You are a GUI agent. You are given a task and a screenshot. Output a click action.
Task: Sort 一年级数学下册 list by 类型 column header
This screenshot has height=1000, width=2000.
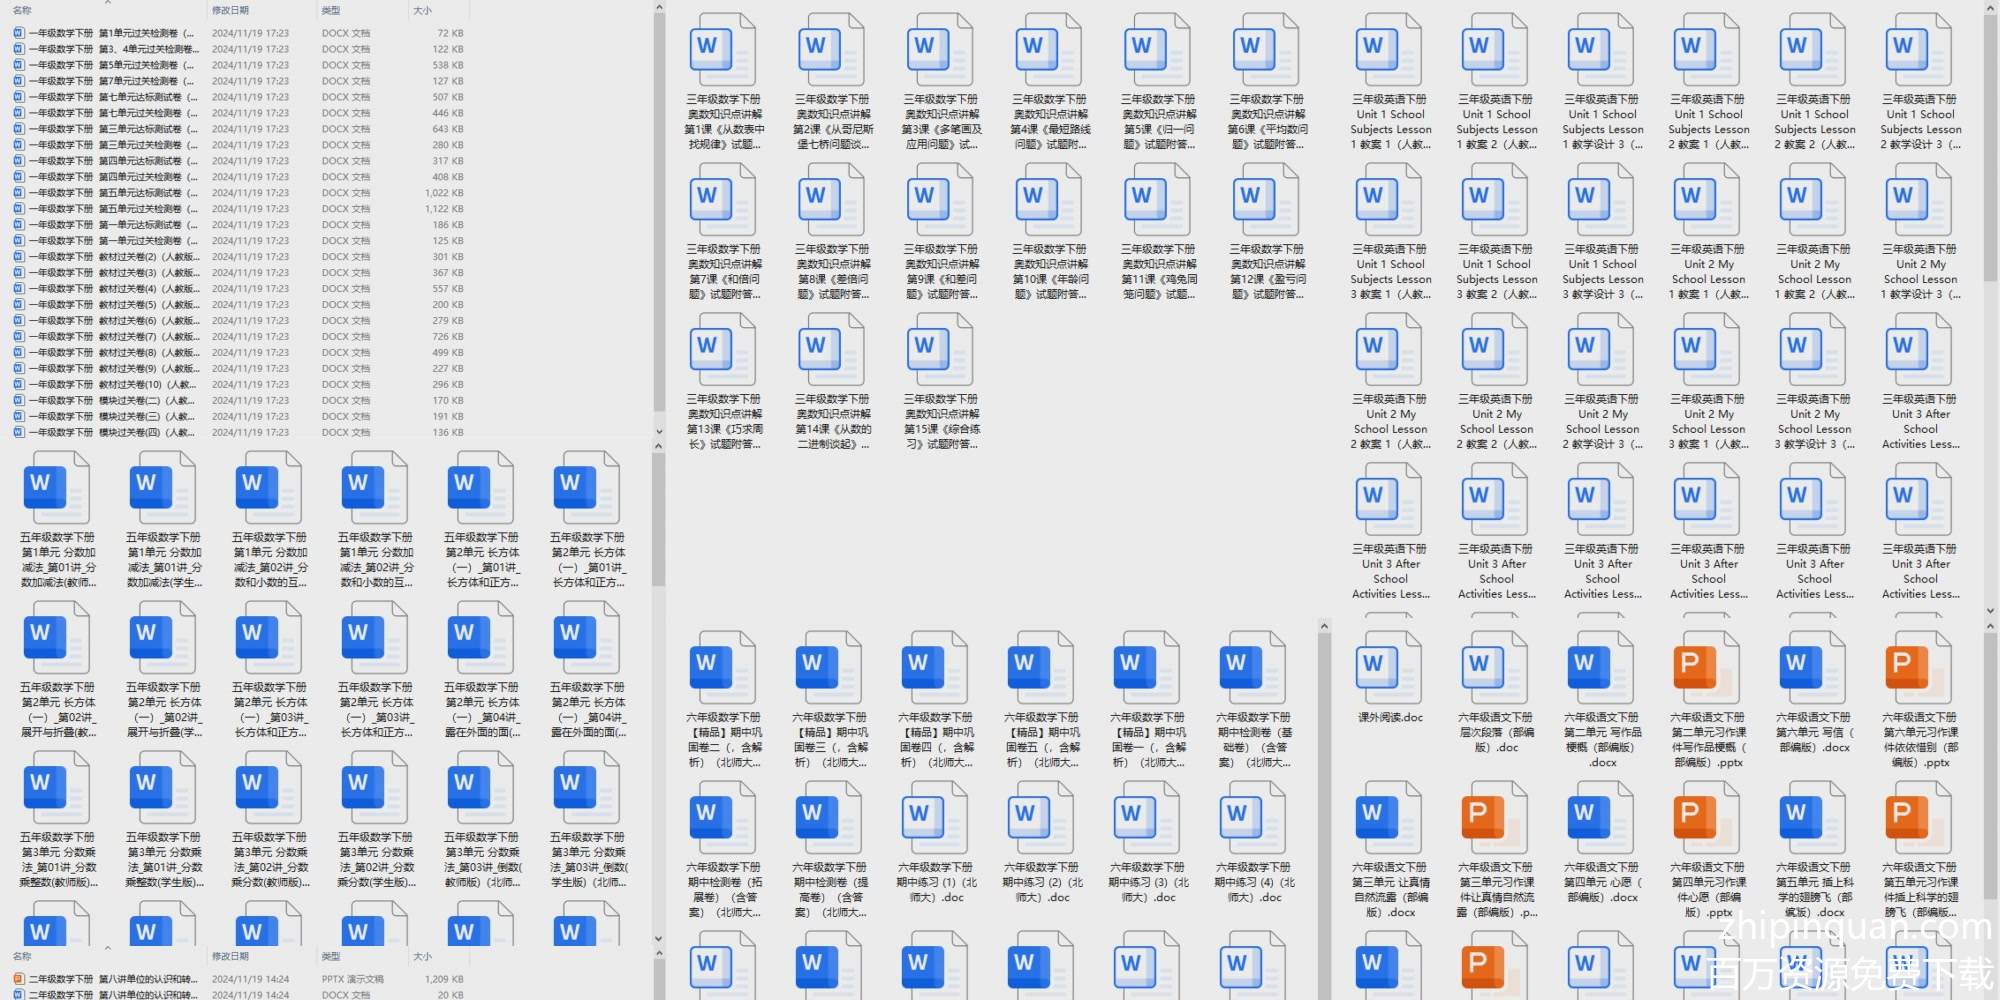[x=331, y=10]
